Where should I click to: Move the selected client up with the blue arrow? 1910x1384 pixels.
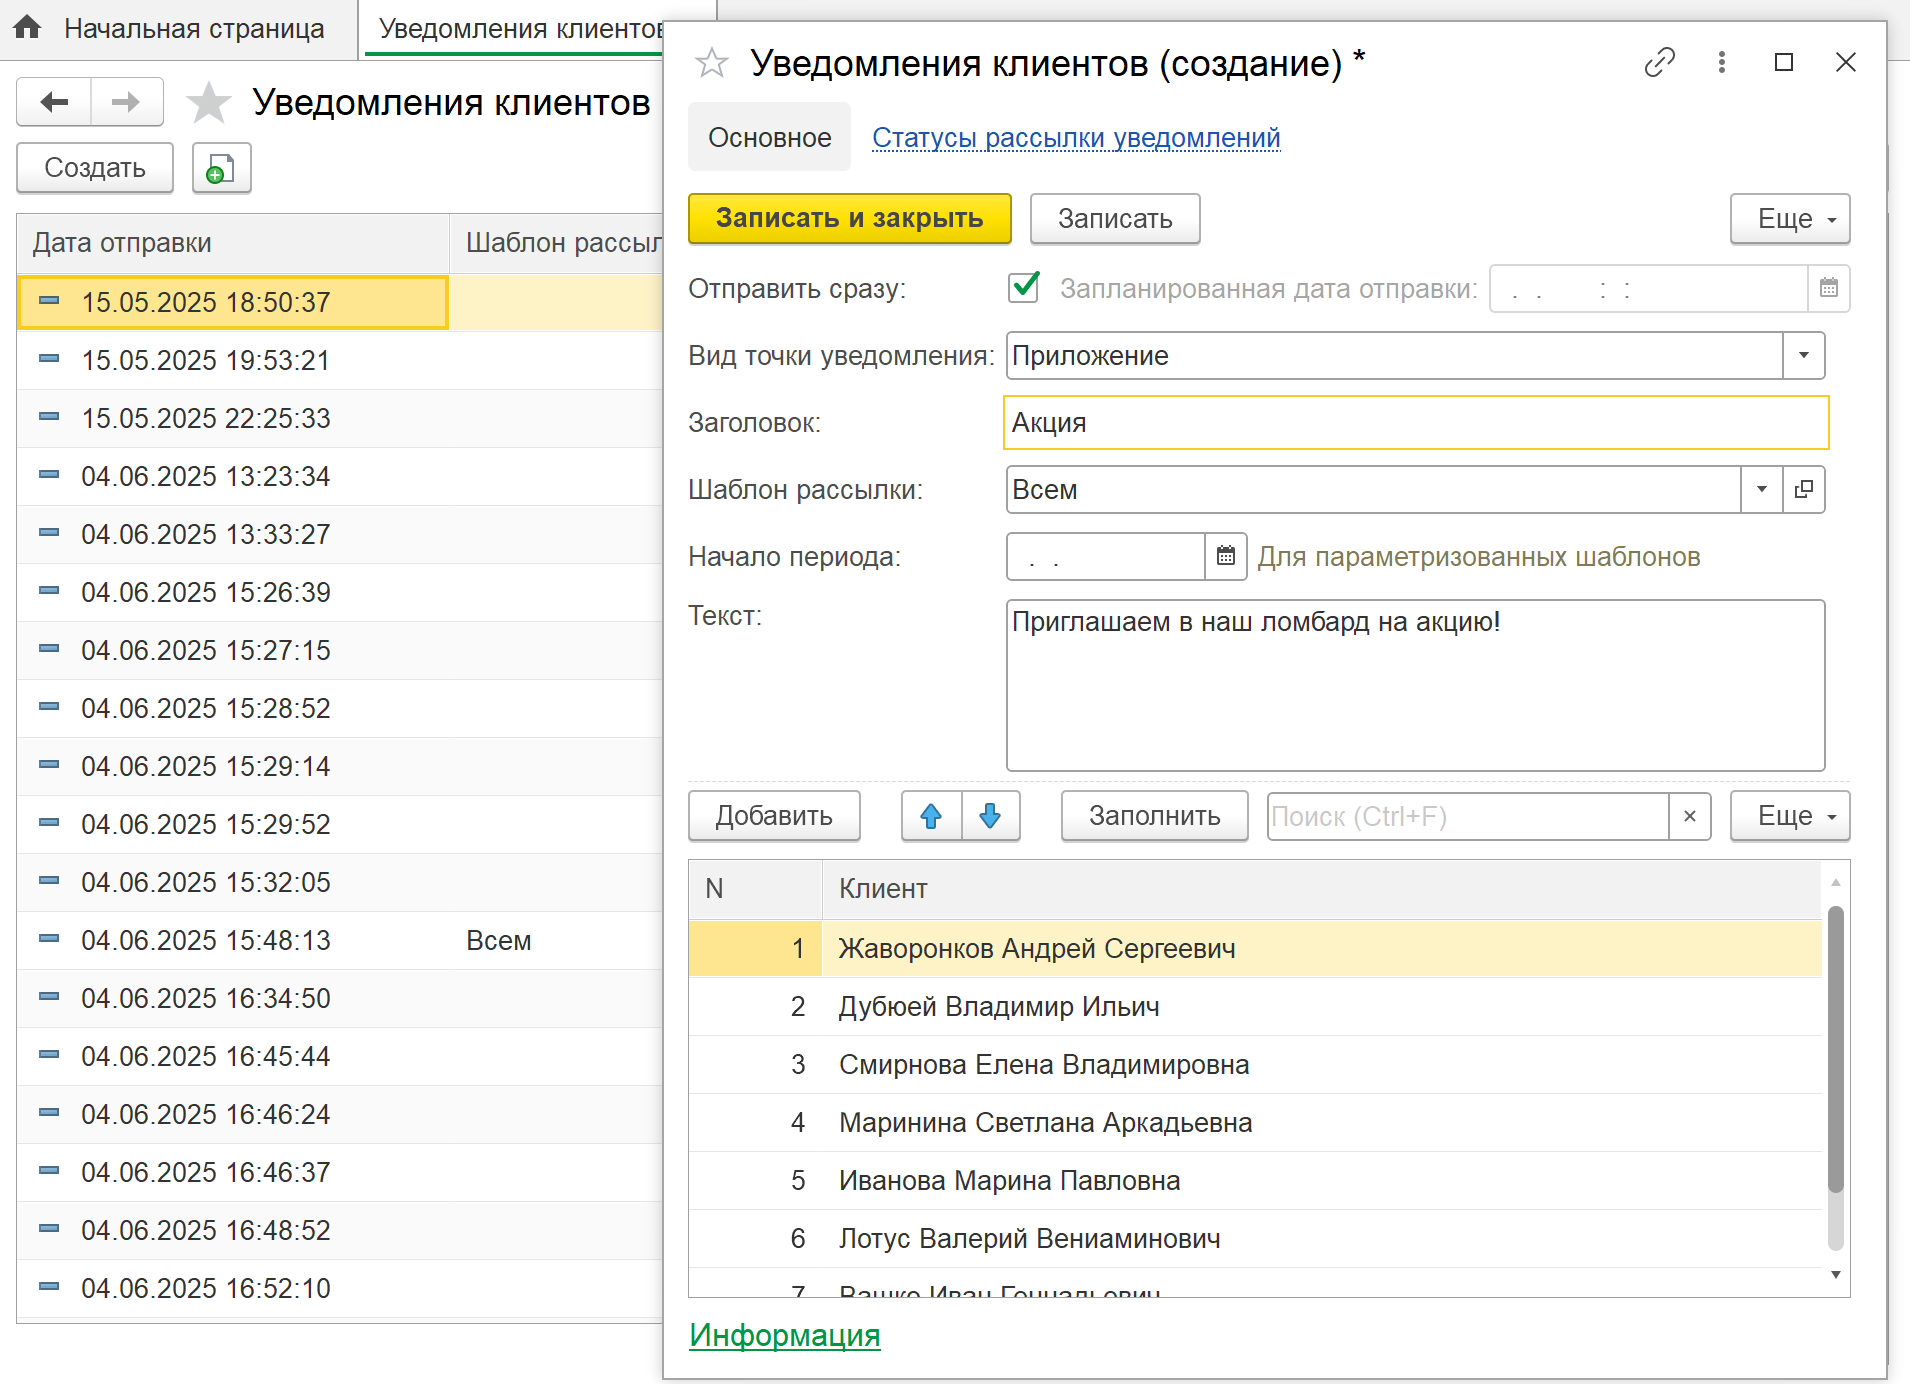point(931,816)
